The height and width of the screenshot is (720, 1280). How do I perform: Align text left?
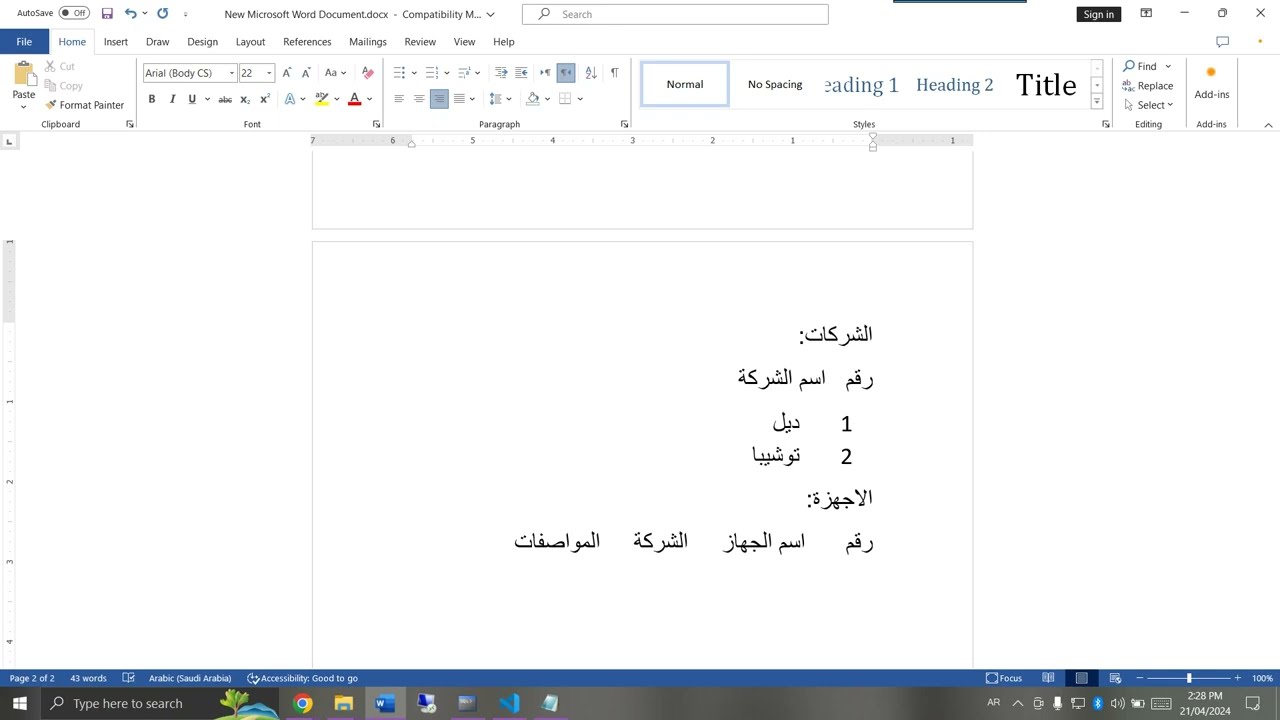[x=399, y=99]
